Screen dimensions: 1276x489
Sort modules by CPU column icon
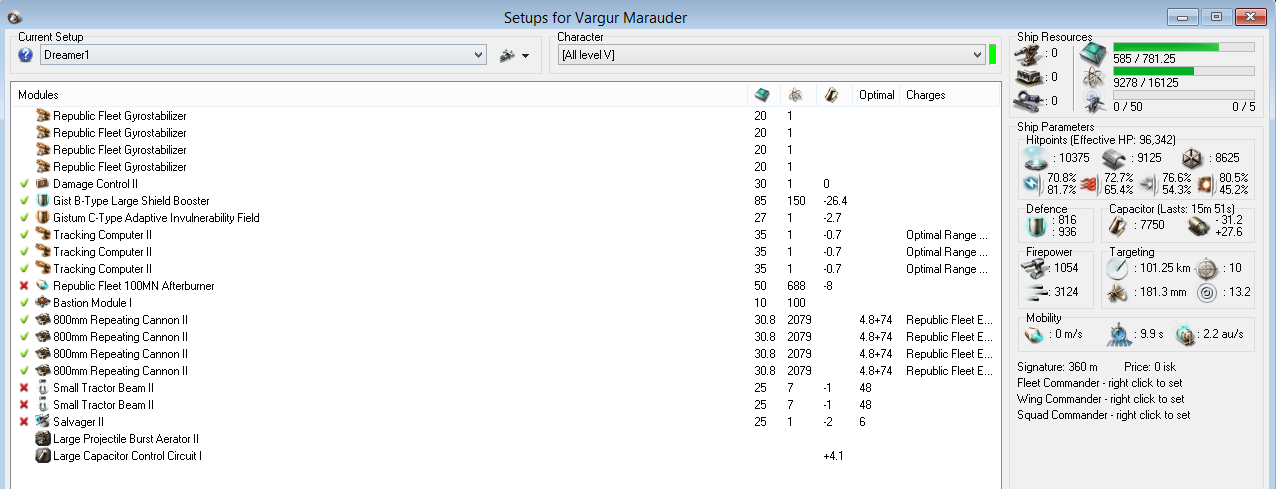point(762,95)
